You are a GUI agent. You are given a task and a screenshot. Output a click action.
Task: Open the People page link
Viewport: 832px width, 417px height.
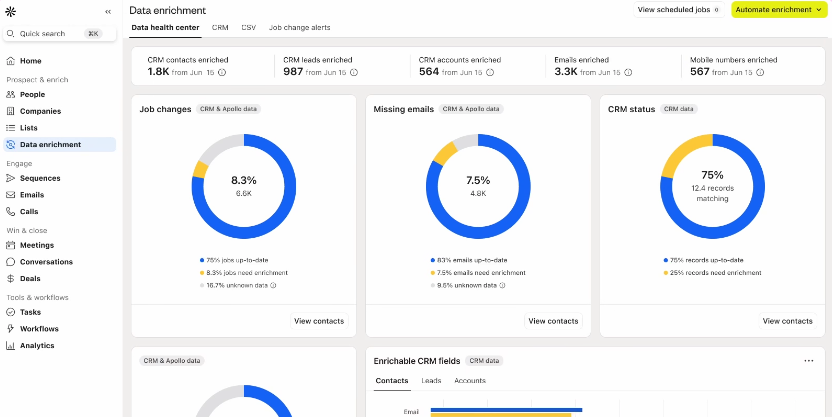click(x=32, y=94)
